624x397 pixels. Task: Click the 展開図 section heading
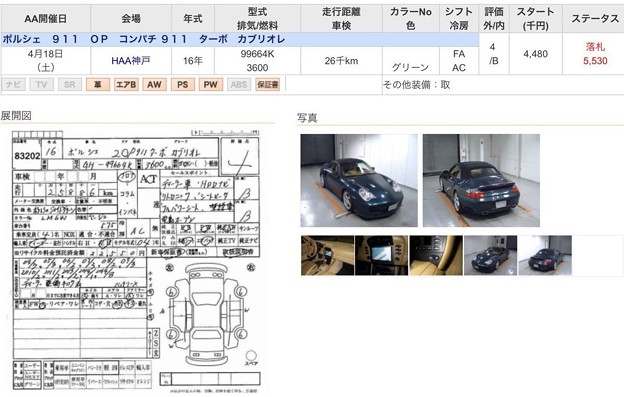tap(16, 116)
